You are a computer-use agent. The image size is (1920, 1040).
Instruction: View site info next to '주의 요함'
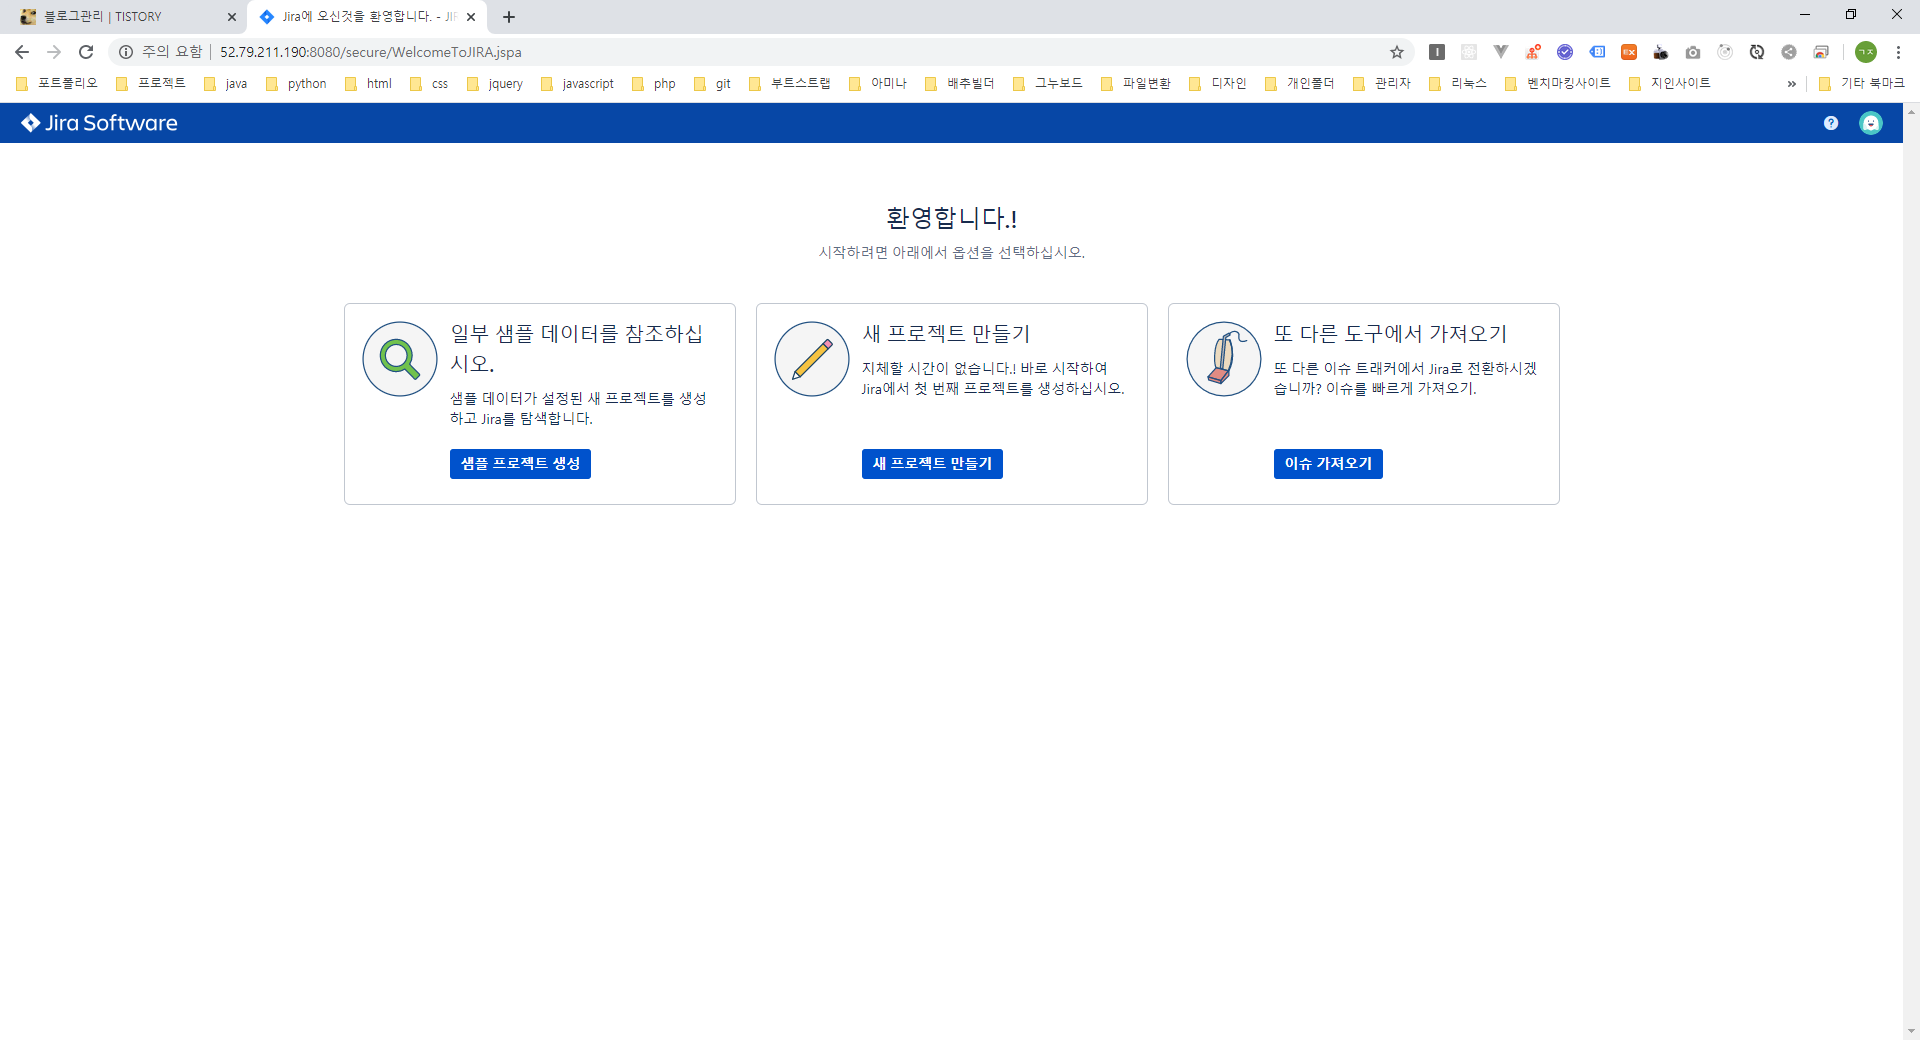click(126, 52)
